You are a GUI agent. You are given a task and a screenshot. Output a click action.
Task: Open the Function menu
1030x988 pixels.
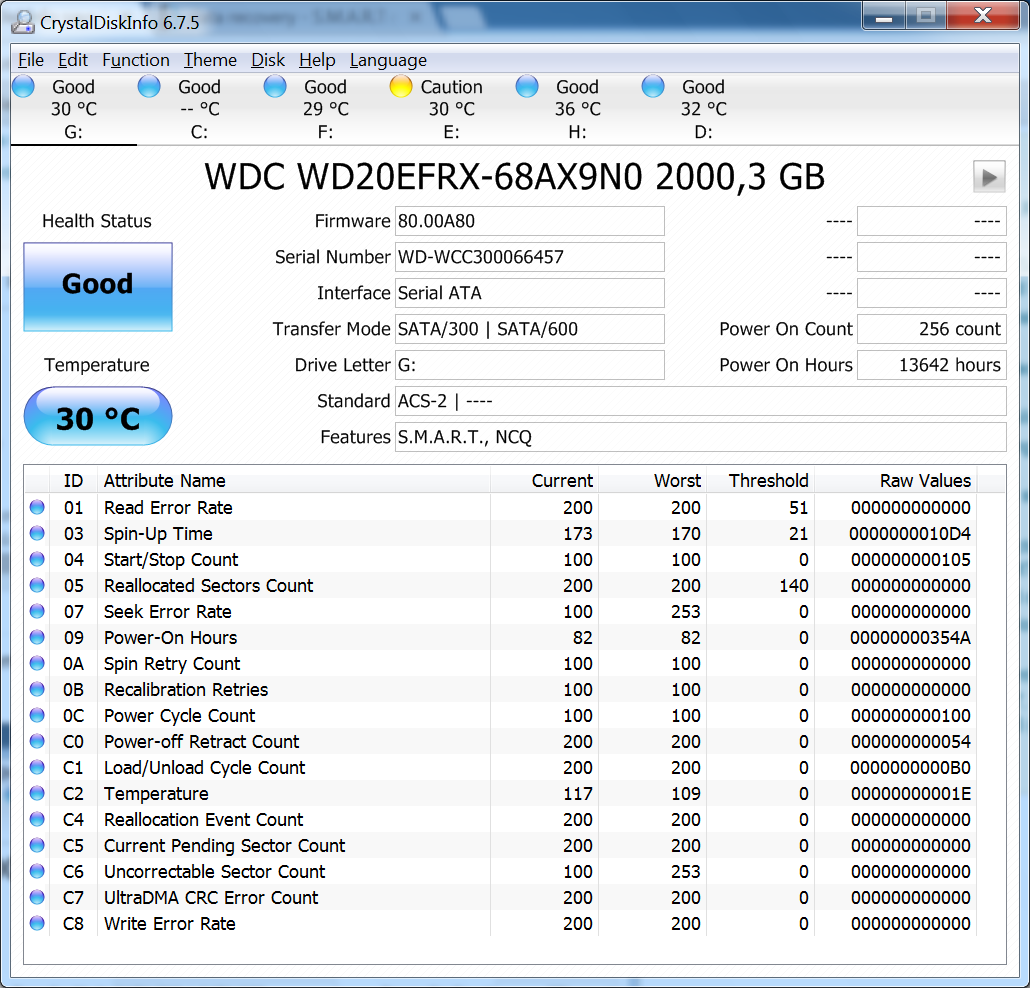pos(136,60)
